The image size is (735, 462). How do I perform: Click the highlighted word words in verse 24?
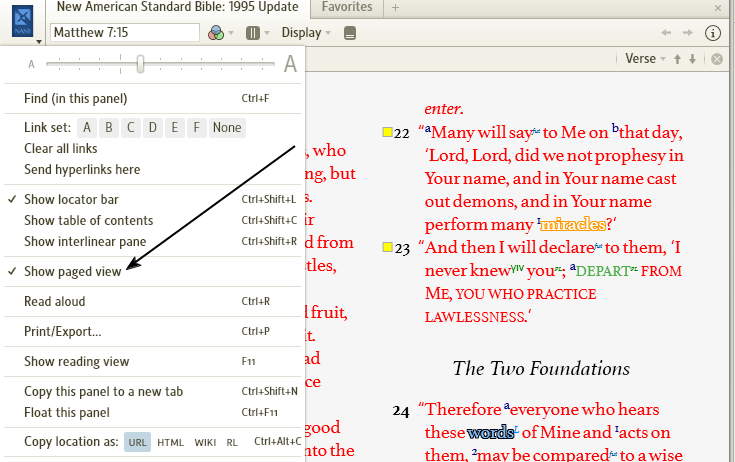[491, 432]
